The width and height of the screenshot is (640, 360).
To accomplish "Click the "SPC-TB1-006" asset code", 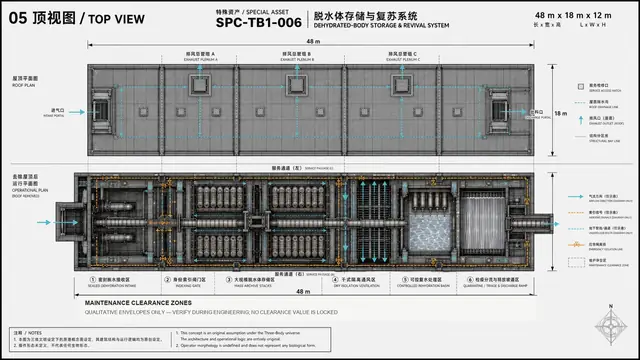I will pyautogui.click(x=259, y=23).
